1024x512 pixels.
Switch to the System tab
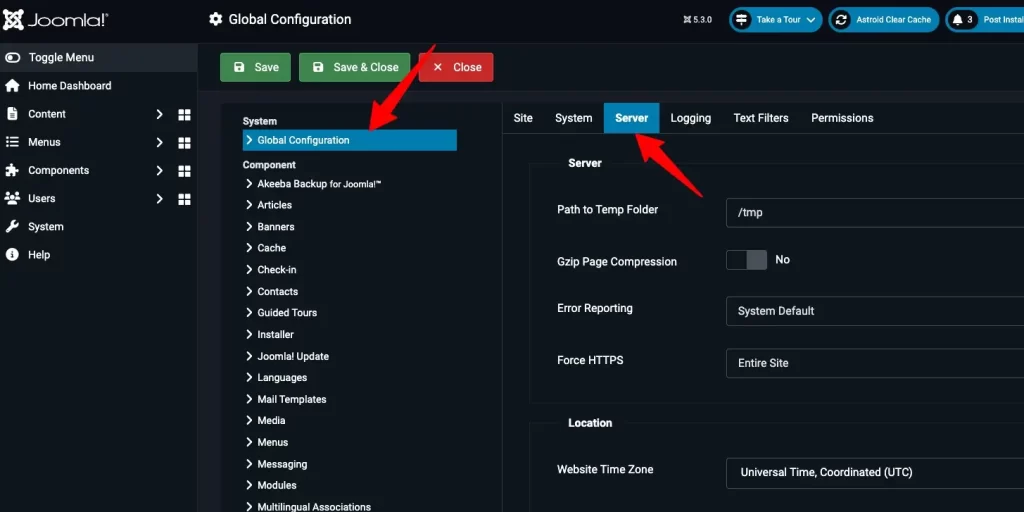[x=573, y=118]
